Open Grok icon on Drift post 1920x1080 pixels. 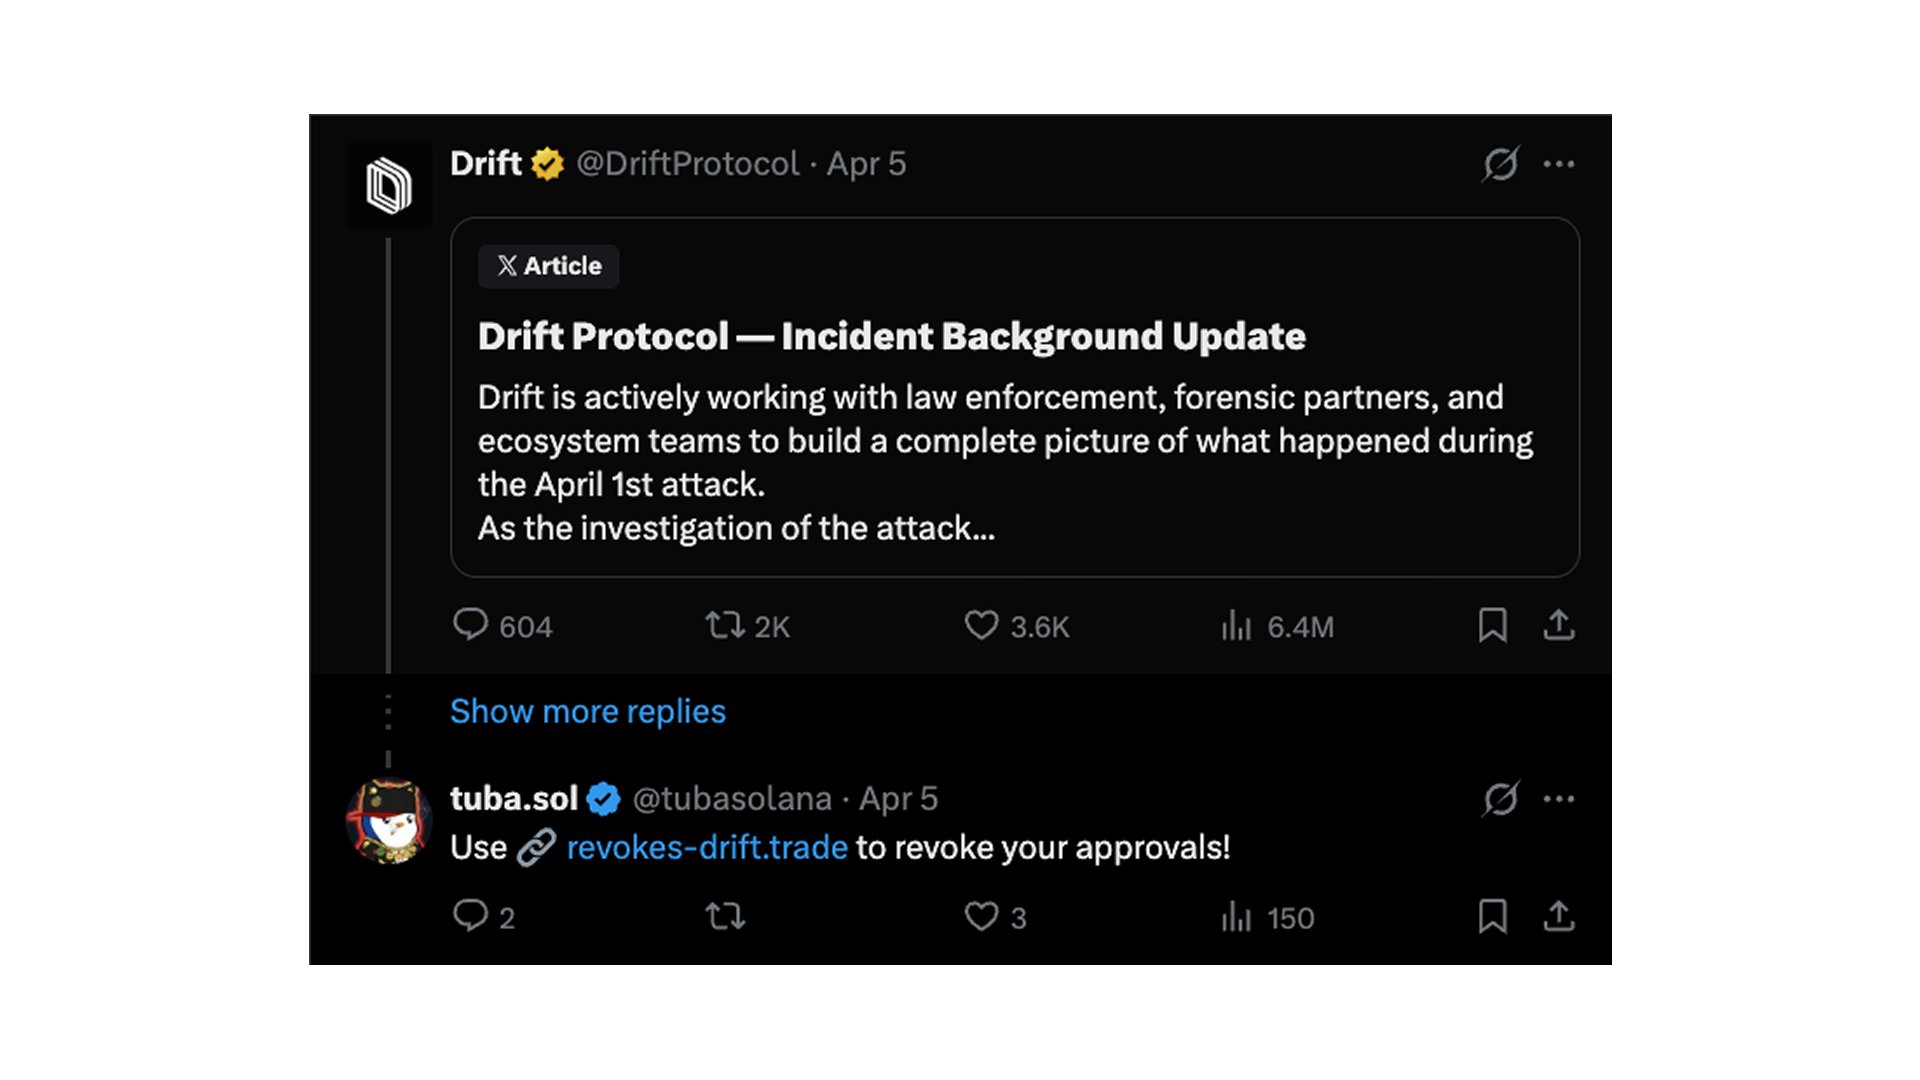pyautogui.click(x=1500, y=164)
